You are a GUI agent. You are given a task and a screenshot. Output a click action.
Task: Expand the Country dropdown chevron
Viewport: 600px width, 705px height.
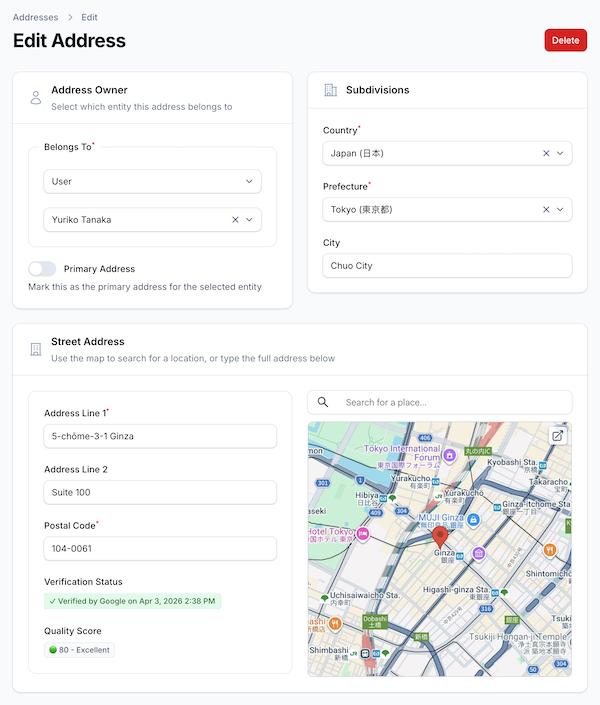560,153
